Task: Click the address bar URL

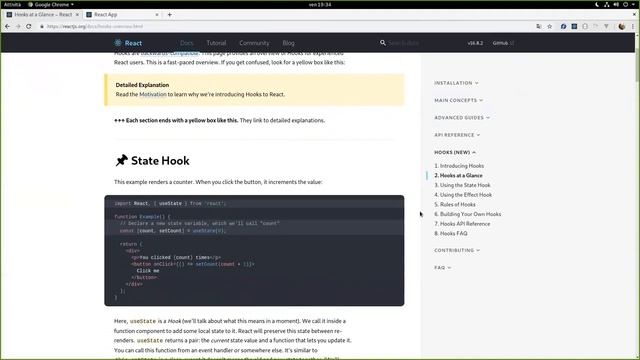Action: [x=95, y=27]
